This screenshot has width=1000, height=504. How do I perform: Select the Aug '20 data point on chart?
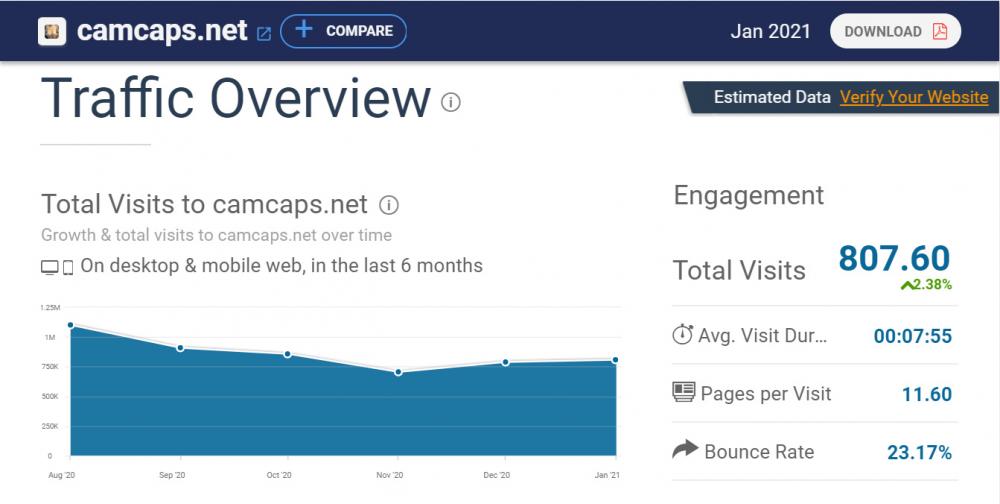tap(70, 325)
